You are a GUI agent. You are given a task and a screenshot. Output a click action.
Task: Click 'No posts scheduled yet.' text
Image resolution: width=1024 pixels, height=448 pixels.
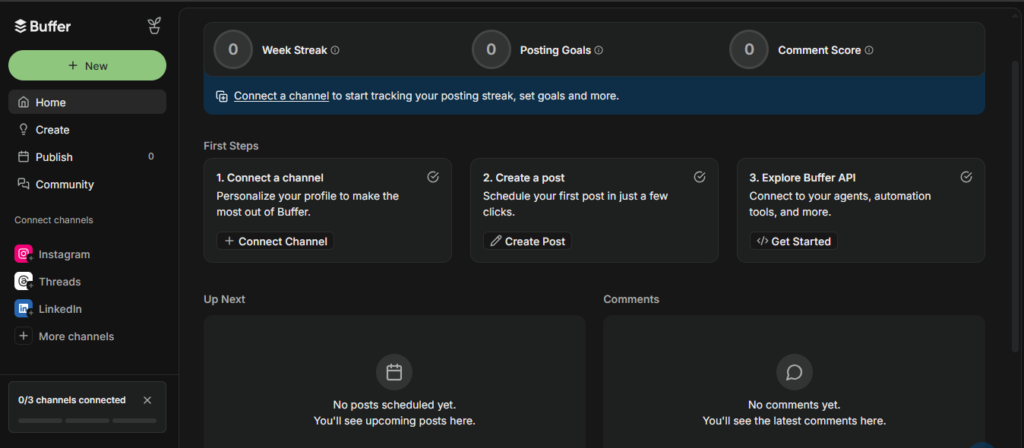394,405
